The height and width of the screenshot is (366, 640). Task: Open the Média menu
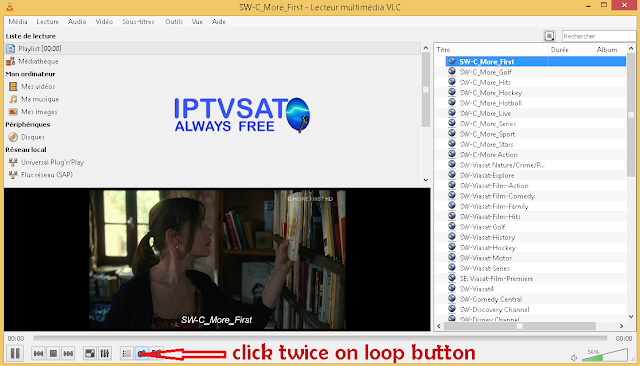pos(18,22)
